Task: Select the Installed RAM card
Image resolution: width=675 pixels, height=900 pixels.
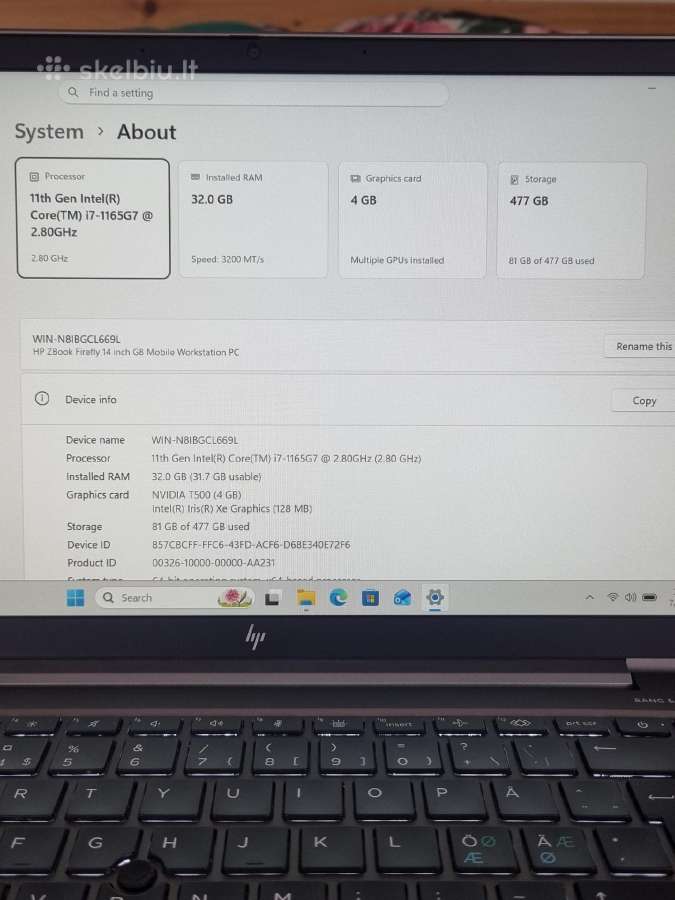Action: click(253, 219)
